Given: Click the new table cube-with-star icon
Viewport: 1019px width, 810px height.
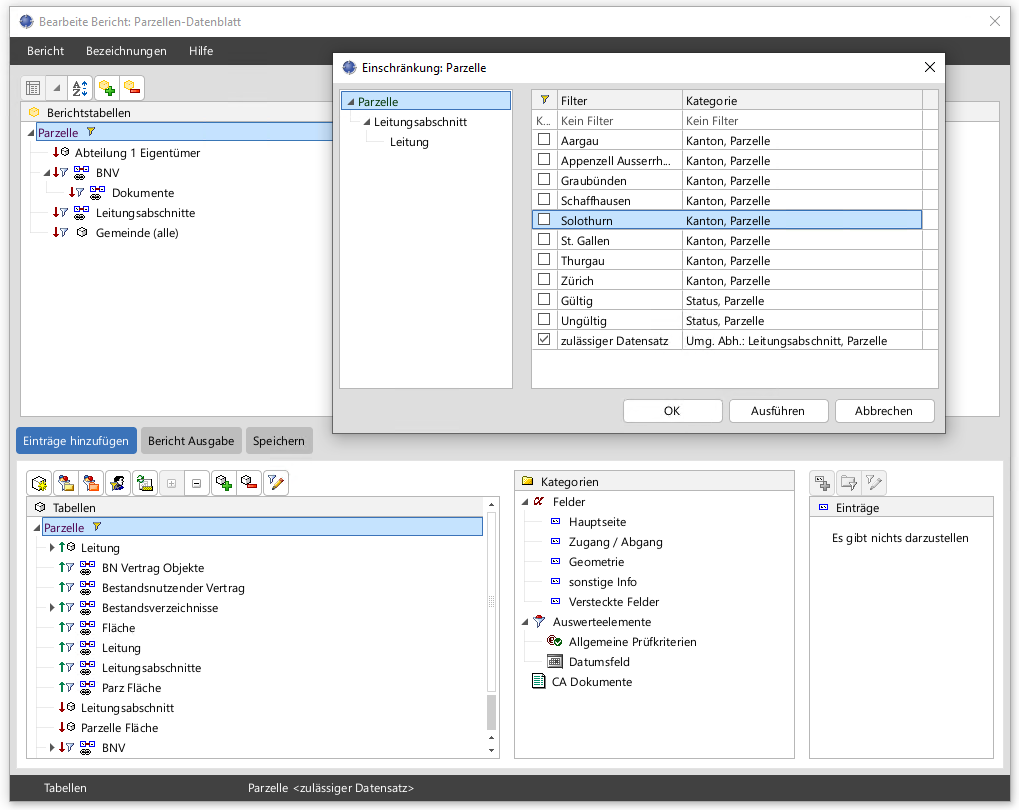Looking at the screenshot, I should tap(39, 483).
